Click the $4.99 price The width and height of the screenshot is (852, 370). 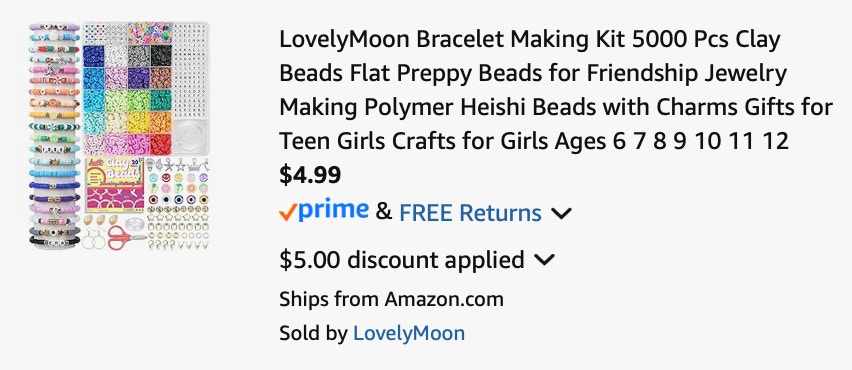click(x=310, y=175)
